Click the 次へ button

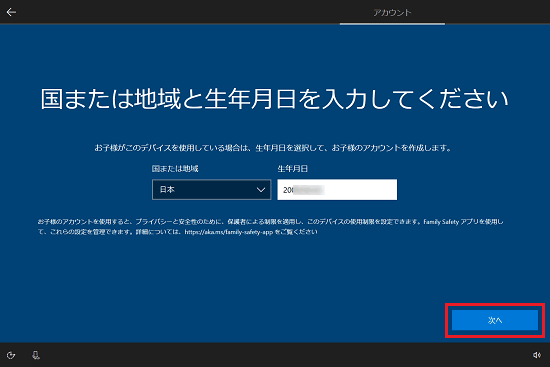[x=495, y=320]
